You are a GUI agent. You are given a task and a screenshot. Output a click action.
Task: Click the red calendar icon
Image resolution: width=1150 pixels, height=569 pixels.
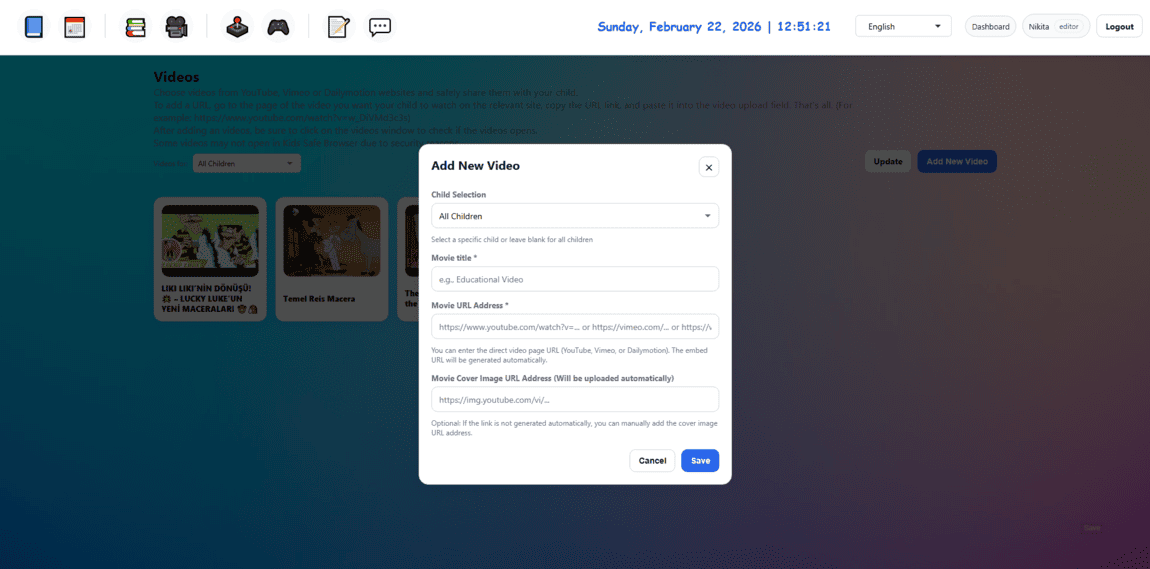[75, 27]
